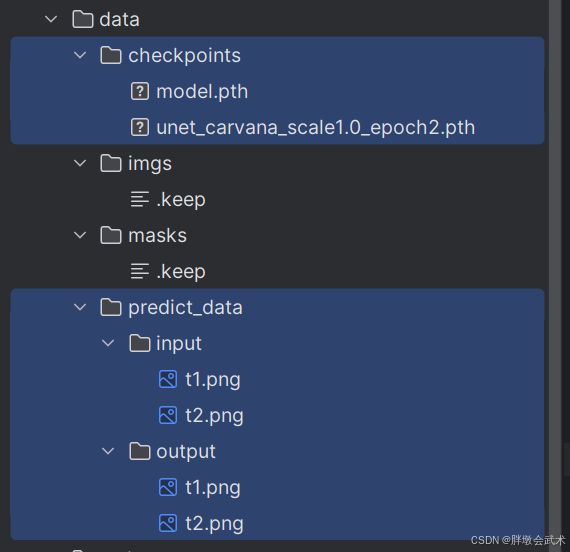Click the image icon of t2.png in input

tap(168, 415)
